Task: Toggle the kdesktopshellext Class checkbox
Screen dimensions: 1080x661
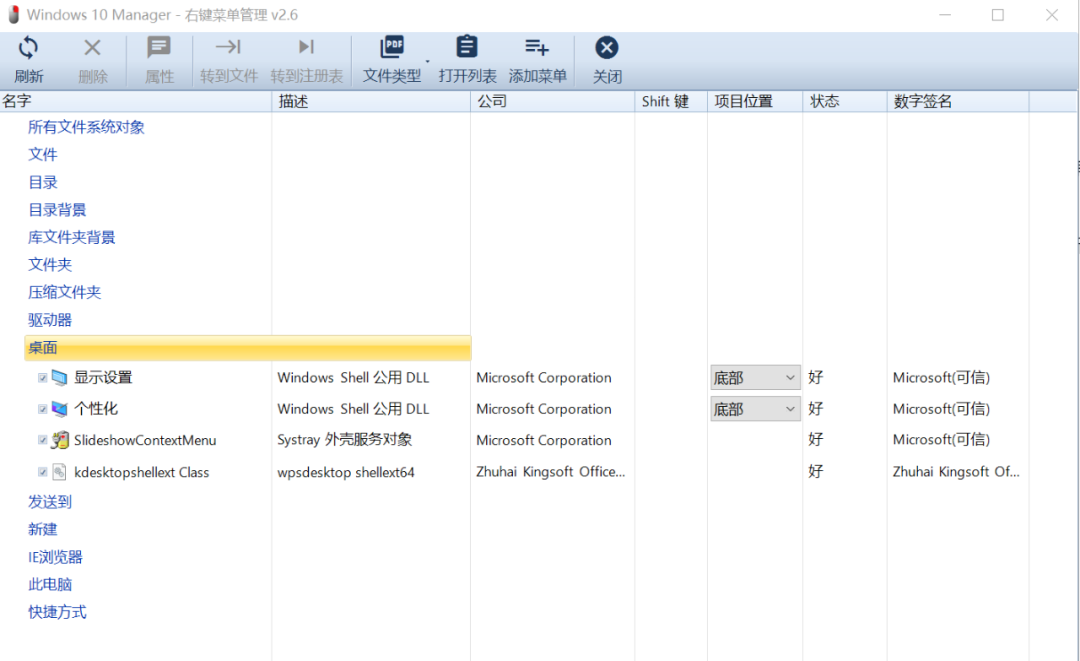Action: (43, 472)
